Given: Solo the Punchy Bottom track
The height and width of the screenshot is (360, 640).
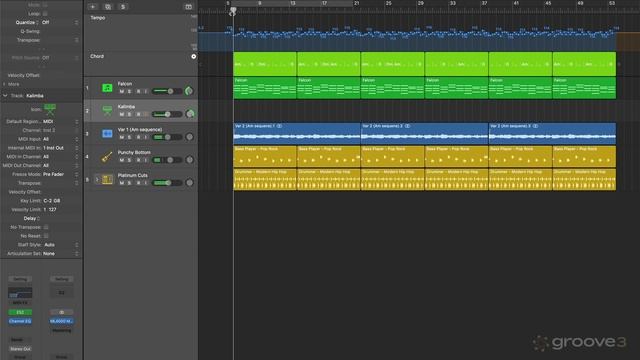Looking at the screenshot, I should pos(129,160).
